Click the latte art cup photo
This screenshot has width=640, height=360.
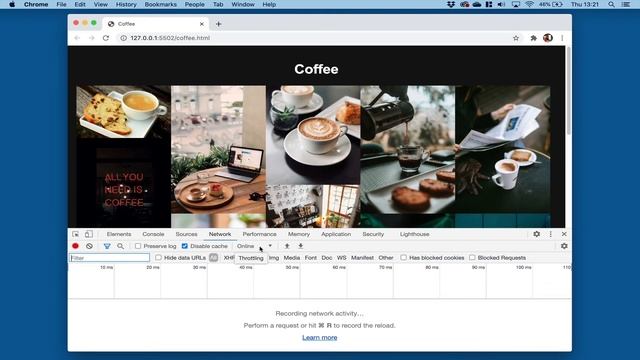tap(313, 135)
